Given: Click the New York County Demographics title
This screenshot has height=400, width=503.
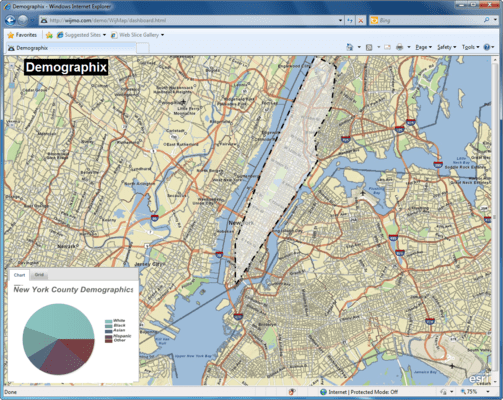Looking at the screenshot, I should (x=73, y=289).
